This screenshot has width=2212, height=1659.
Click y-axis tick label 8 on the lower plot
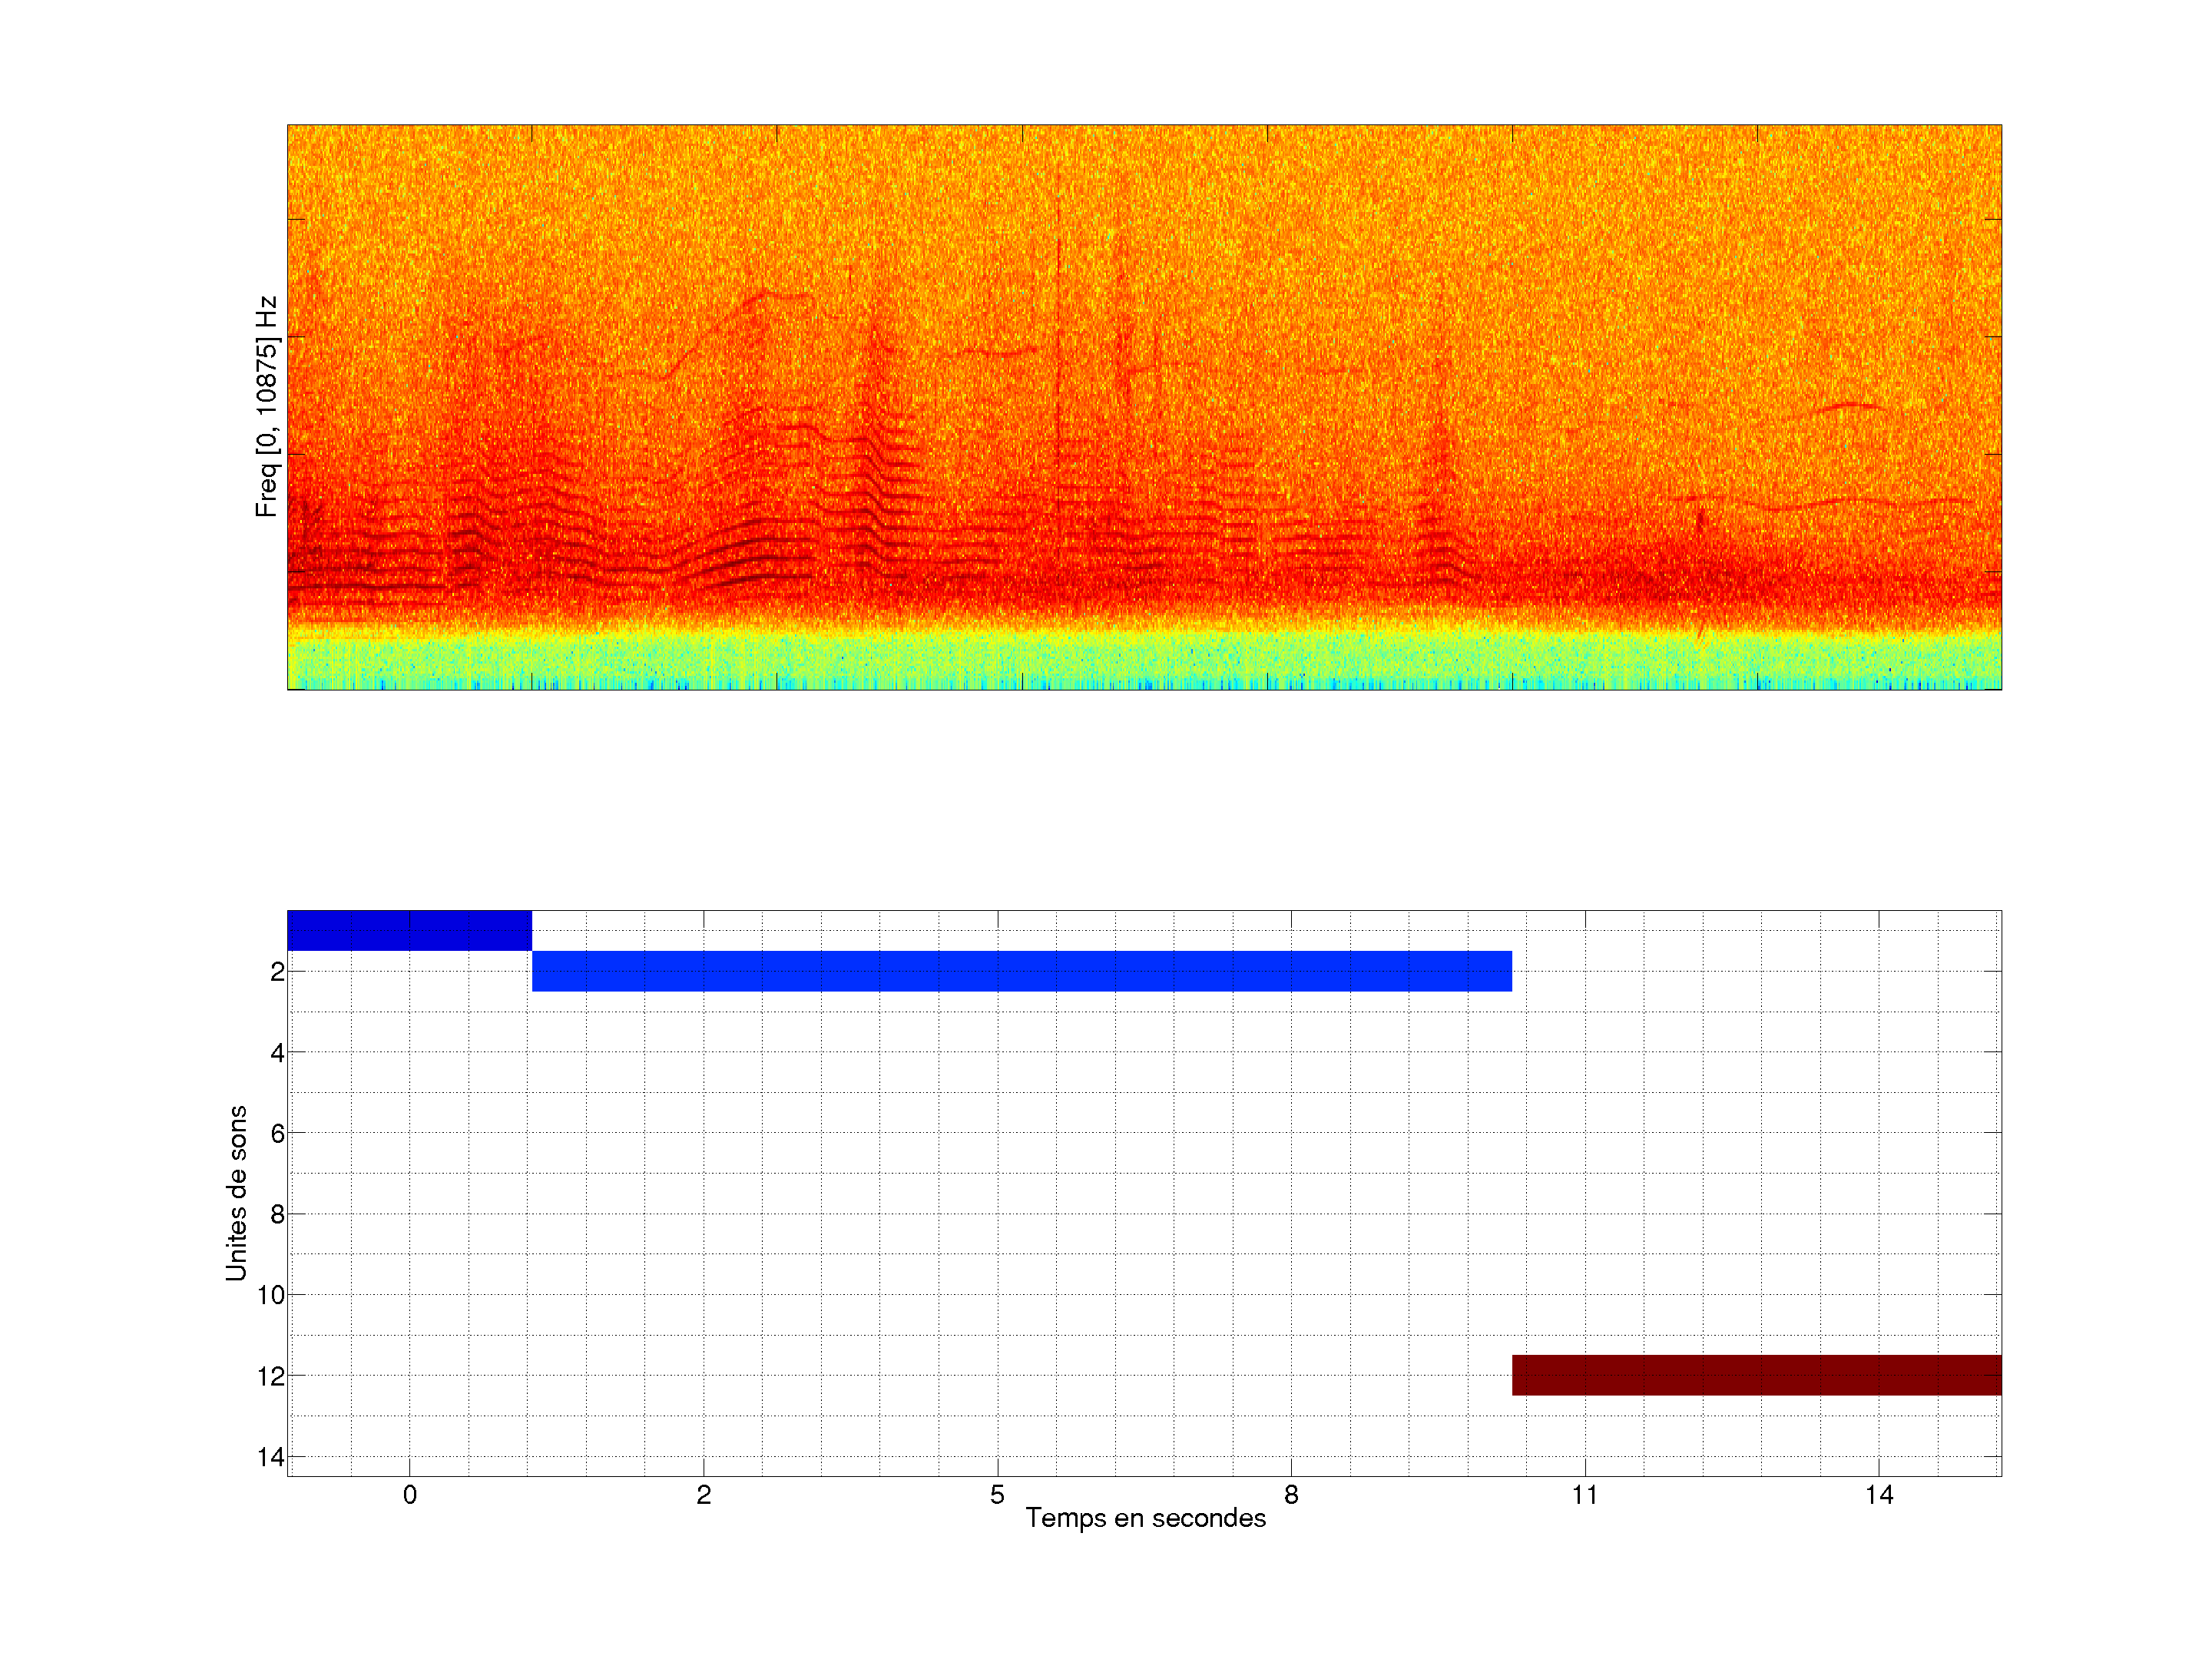pyautogui.click(x=277, y=1214)
